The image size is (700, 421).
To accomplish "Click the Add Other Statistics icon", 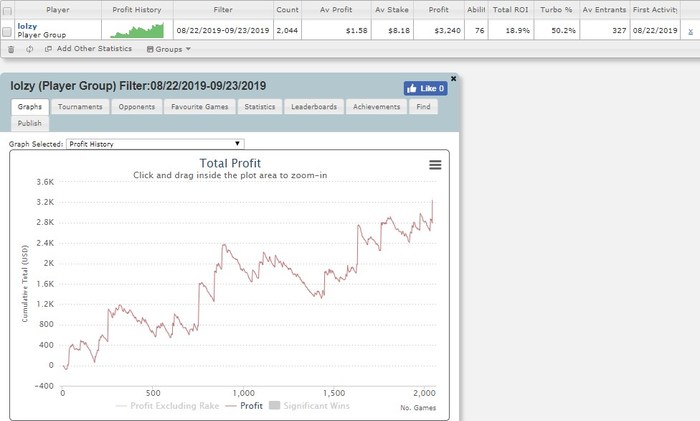I will 48,49.
